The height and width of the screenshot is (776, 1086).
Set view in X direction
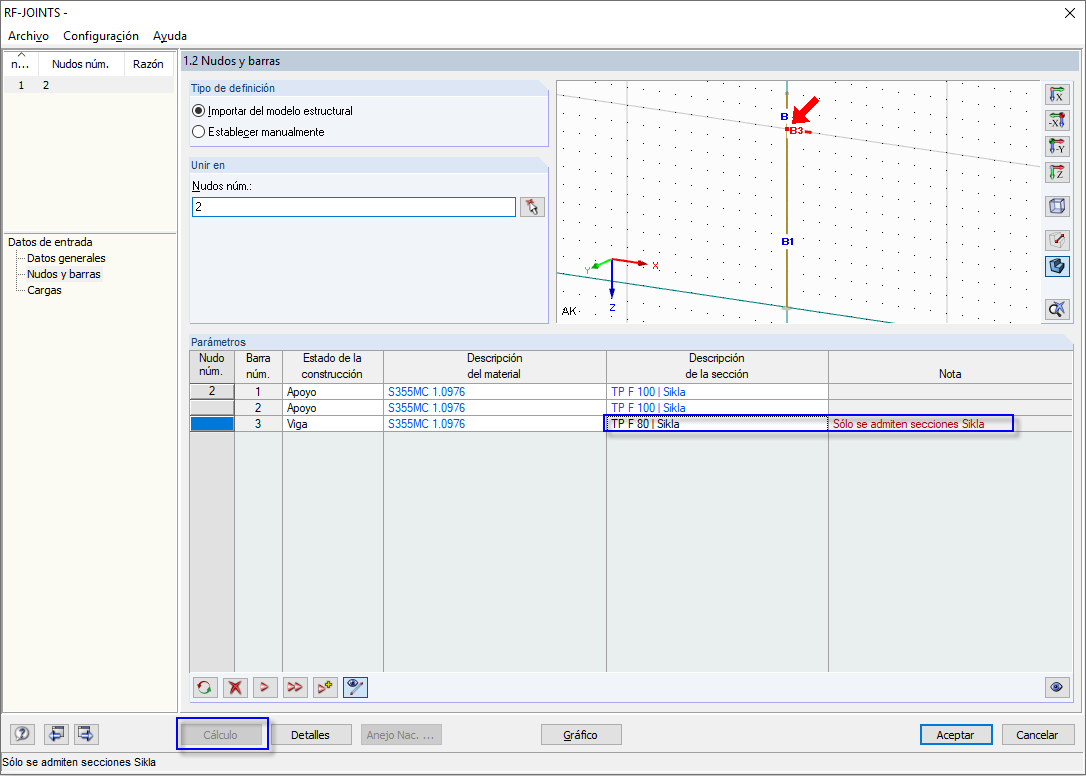(x=1056, y=94)
